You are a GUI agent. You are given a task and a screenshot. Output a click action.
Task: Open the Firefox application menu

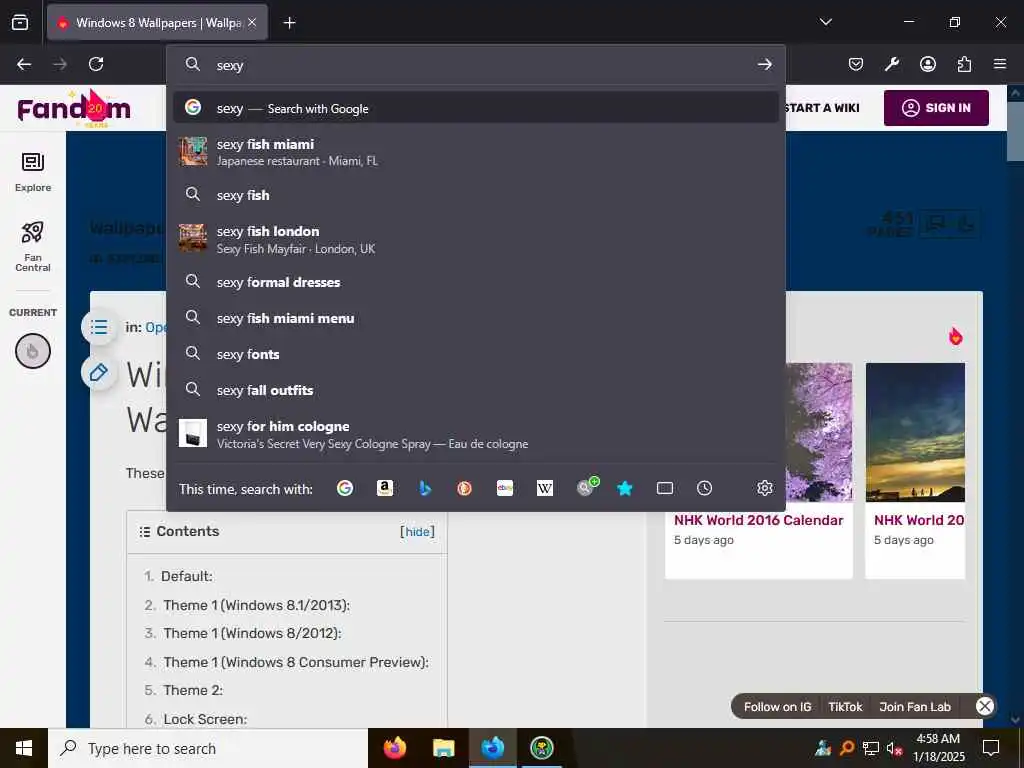[x=1000, y=64]
